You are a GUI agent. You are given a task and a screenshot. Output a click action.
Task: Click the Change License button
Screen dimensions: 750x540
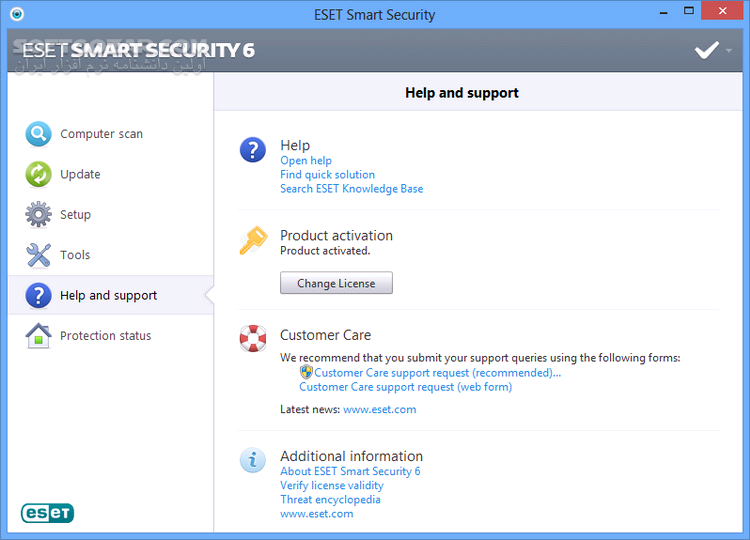(x=336, y=283)
